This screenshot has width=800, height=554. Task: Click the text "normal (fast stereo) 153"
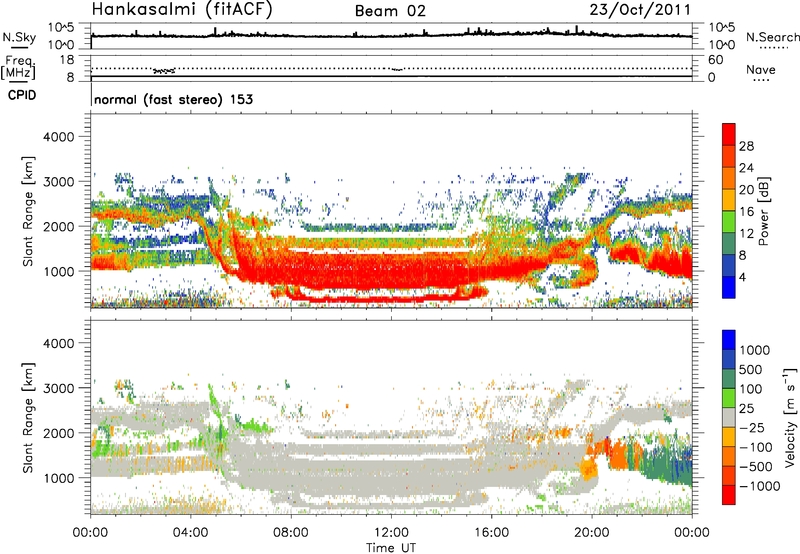click(173, 100)
